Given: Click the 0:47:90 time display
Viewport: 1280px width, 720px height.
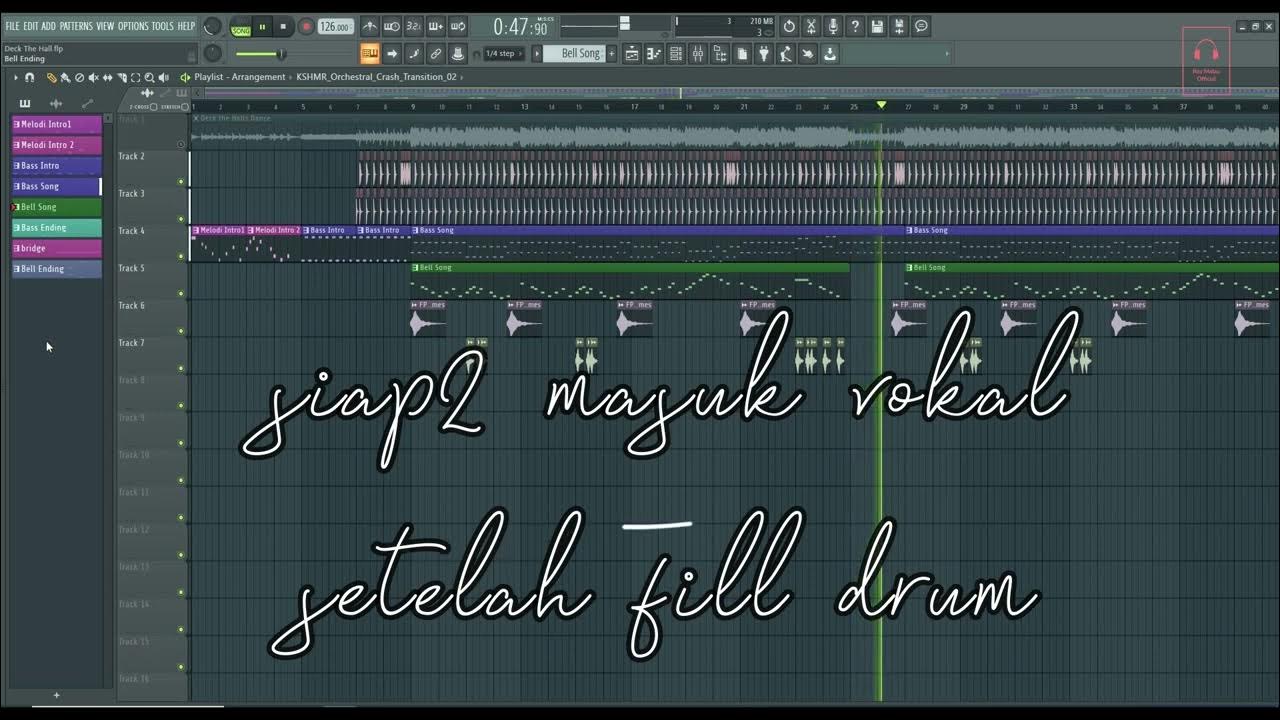Looking at the screenshot, I should click(x=521, y=27).
